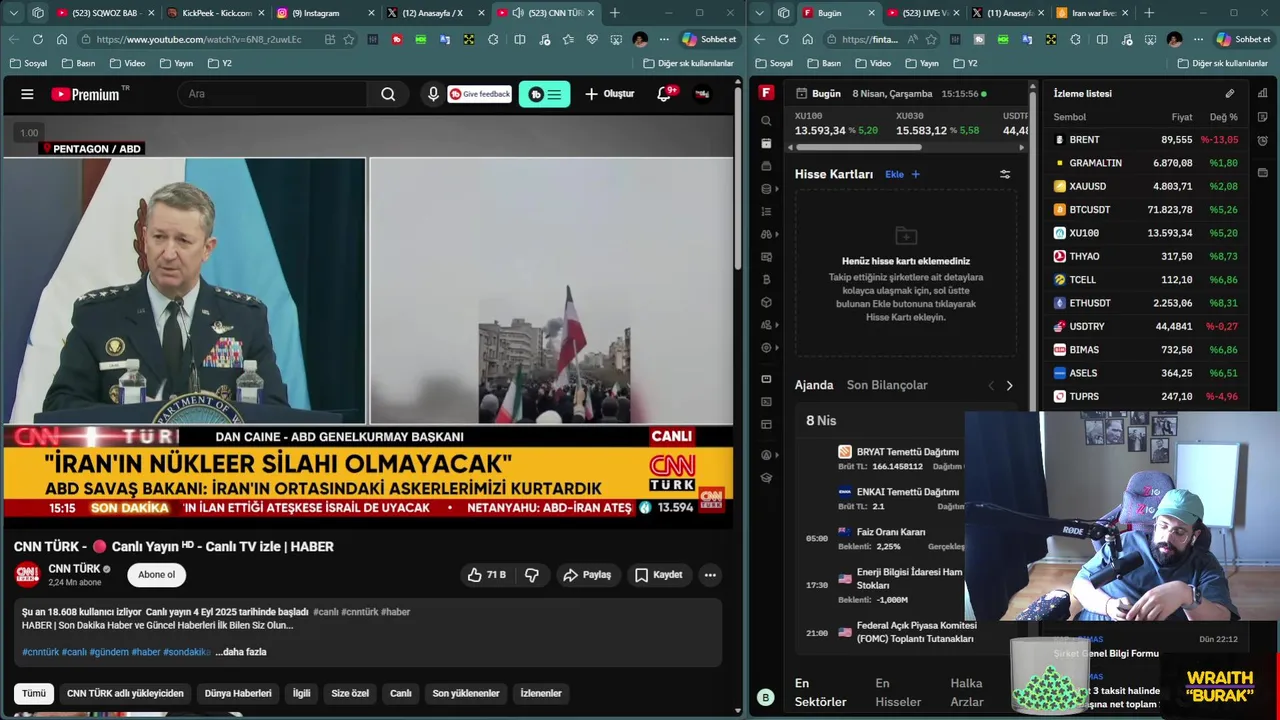Screen dimensions: 1280x720
Task: Open Fintables search in left sidebar
Action: [766, 120]
